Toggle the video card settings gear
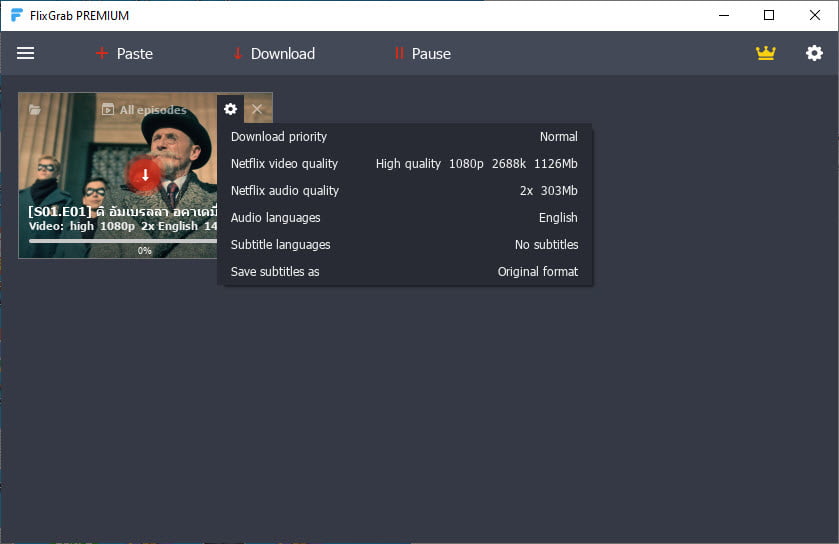This screenshot has height=544, width=839. point(231,109)
